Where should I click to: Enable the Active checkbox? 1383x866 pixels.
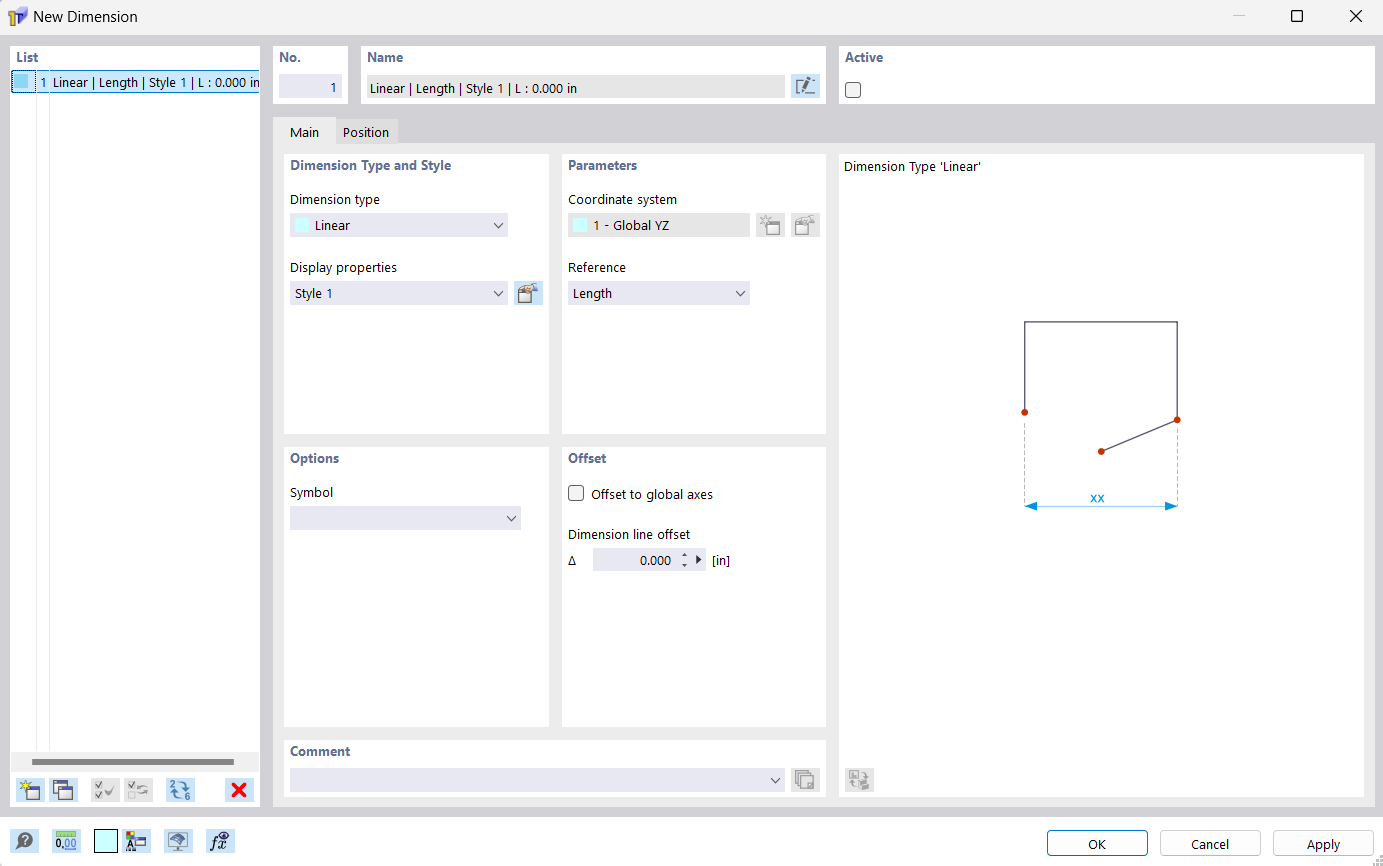coord(852,90)
